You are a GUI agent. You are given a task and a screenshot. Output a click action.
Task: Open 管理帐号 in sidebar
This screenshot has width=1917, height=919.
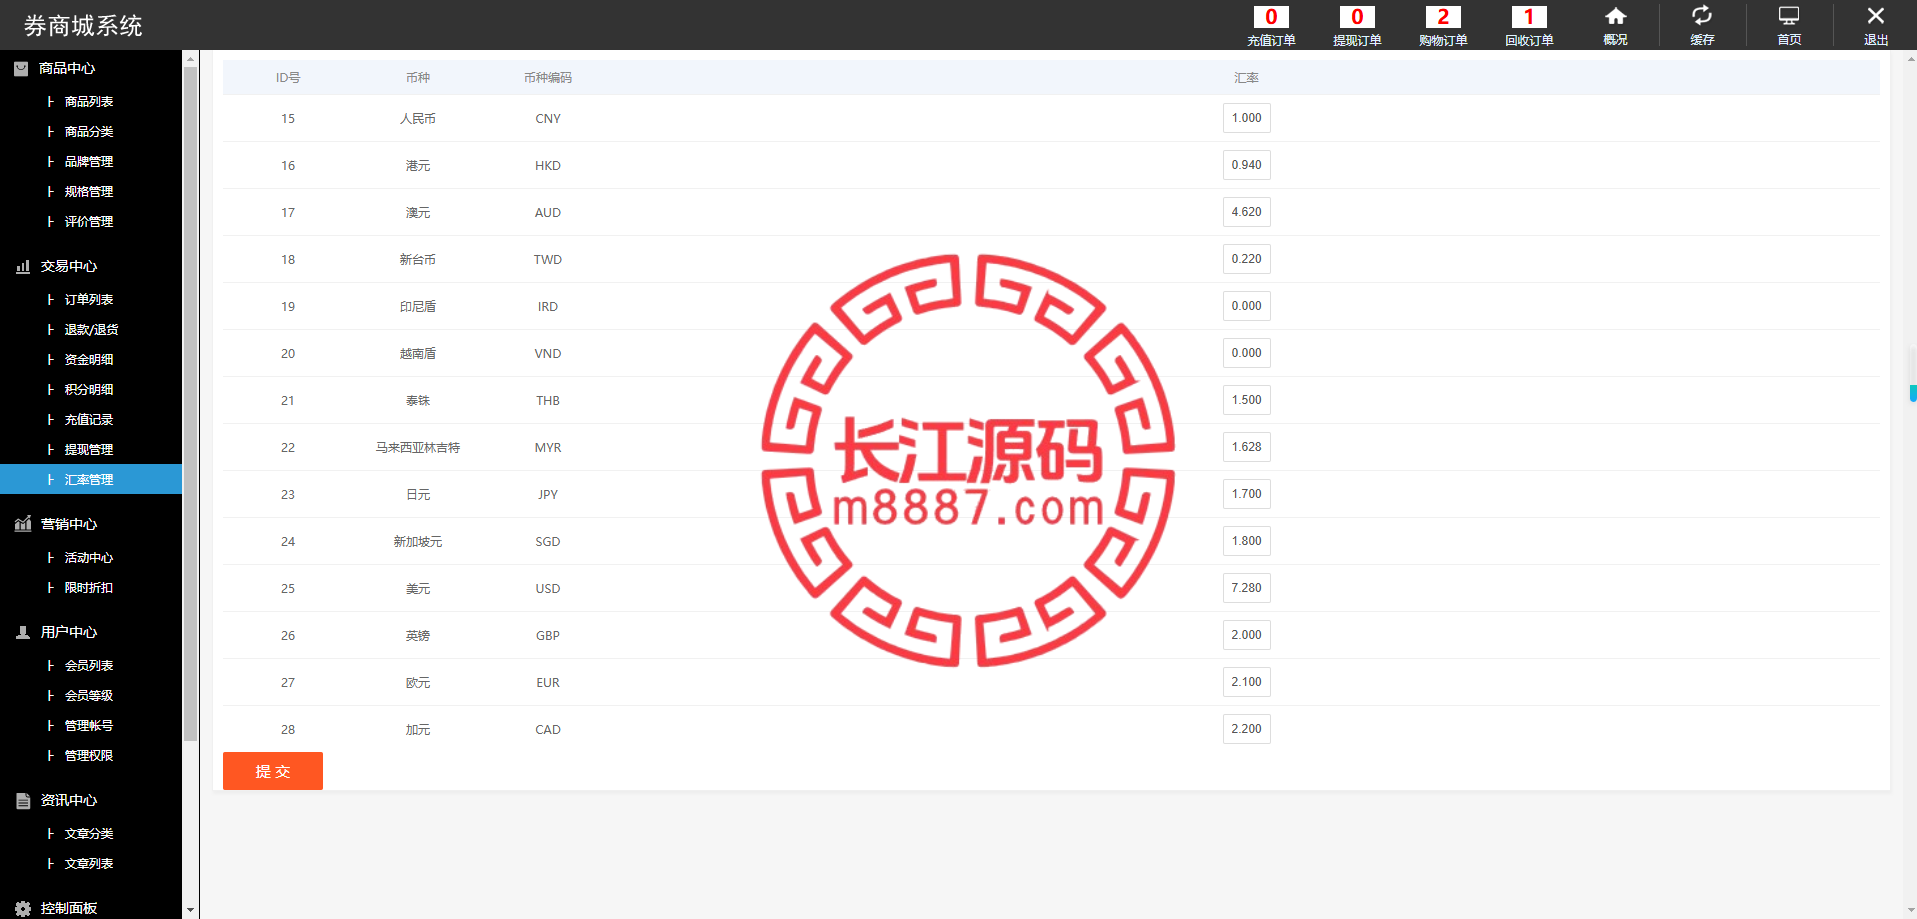coord(89,726)
